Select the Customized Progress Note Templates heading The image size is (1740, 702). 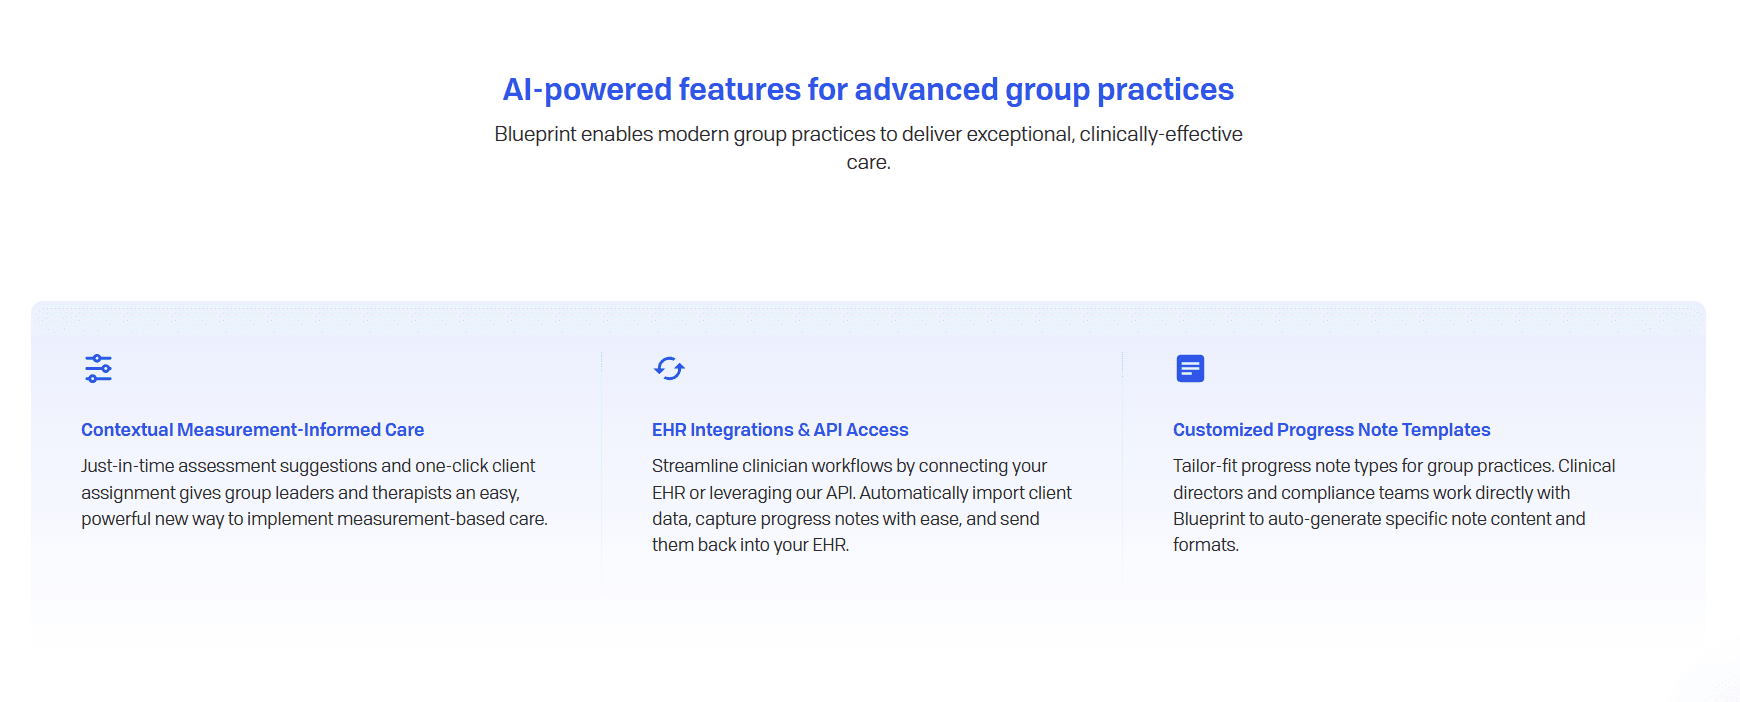(x=1331, y=430)
